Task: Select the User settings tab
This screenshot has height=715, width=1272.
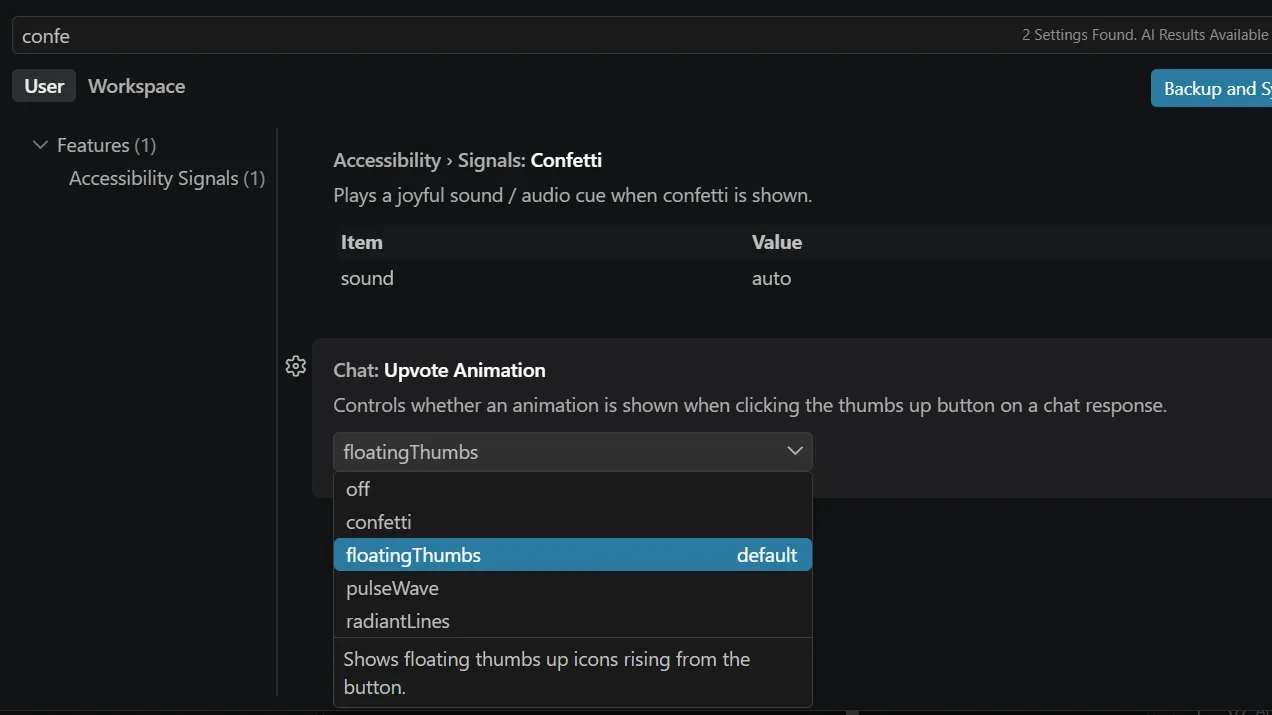Action: pos(44,86)
